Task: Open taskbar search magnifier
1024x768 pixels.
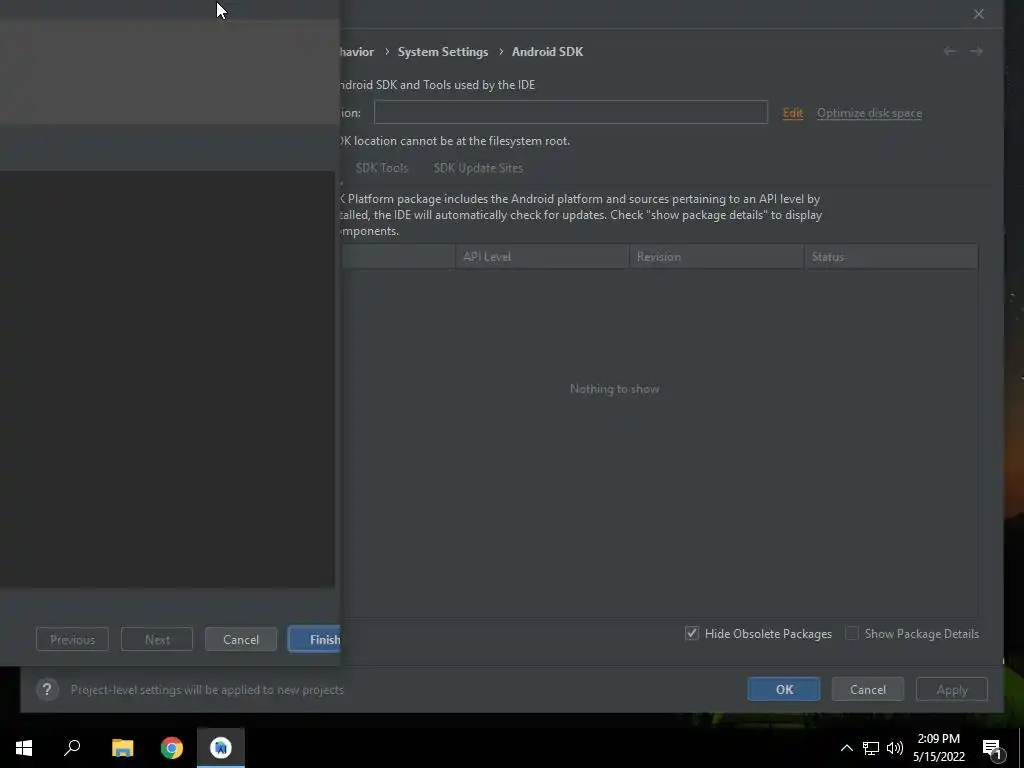Action: (72, 748)
